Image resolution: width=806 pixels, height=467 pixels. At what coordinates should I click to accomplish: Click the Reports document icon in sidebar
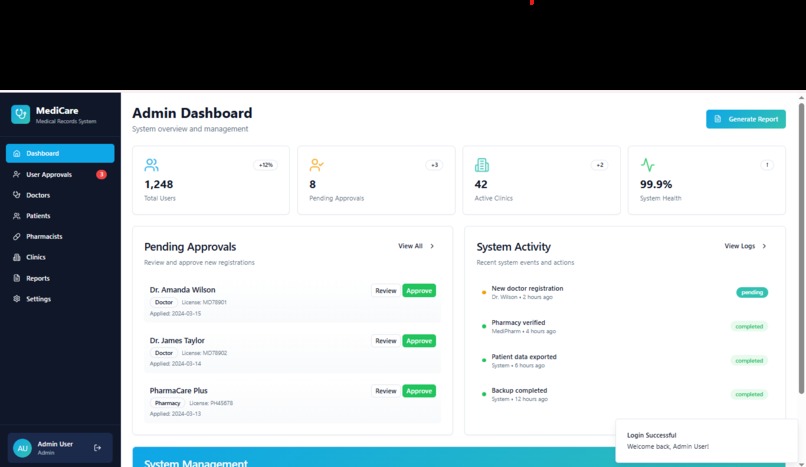[x=16, y=278]
